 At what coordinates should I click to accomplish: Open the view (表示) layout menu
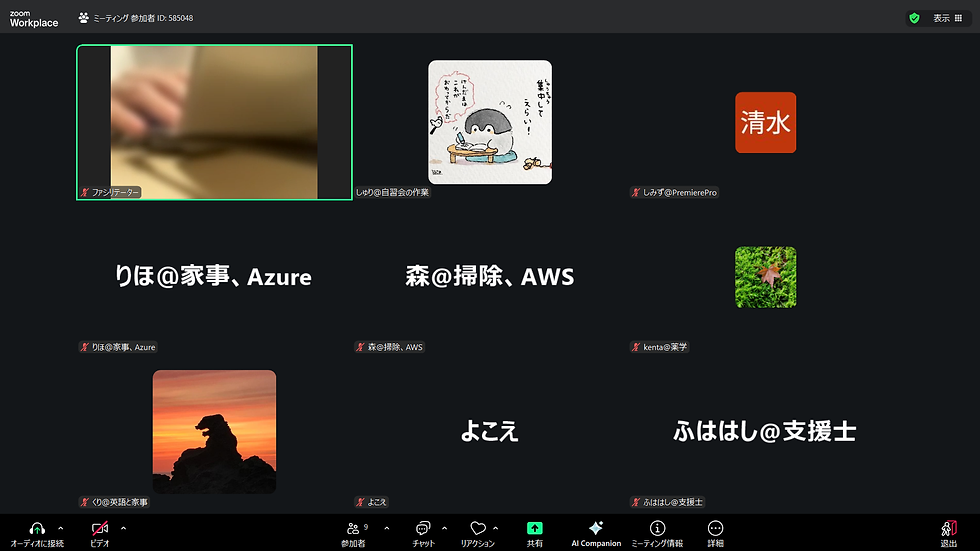pyautogui.click(x=948, y=18)
